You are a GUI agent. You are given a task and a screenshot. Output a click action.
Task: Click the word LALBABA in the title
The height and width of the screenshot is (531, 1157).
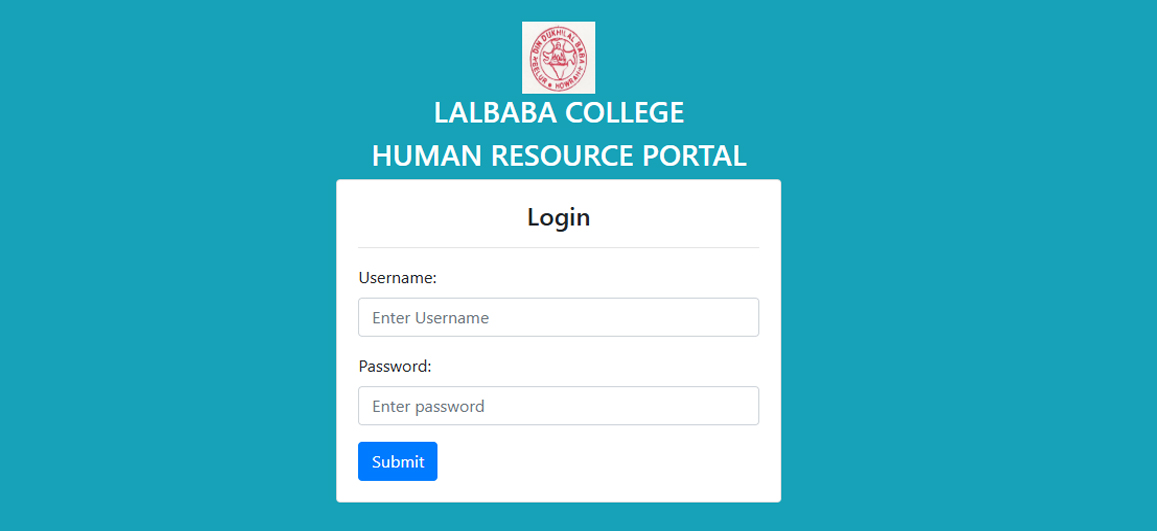point(494,113)
